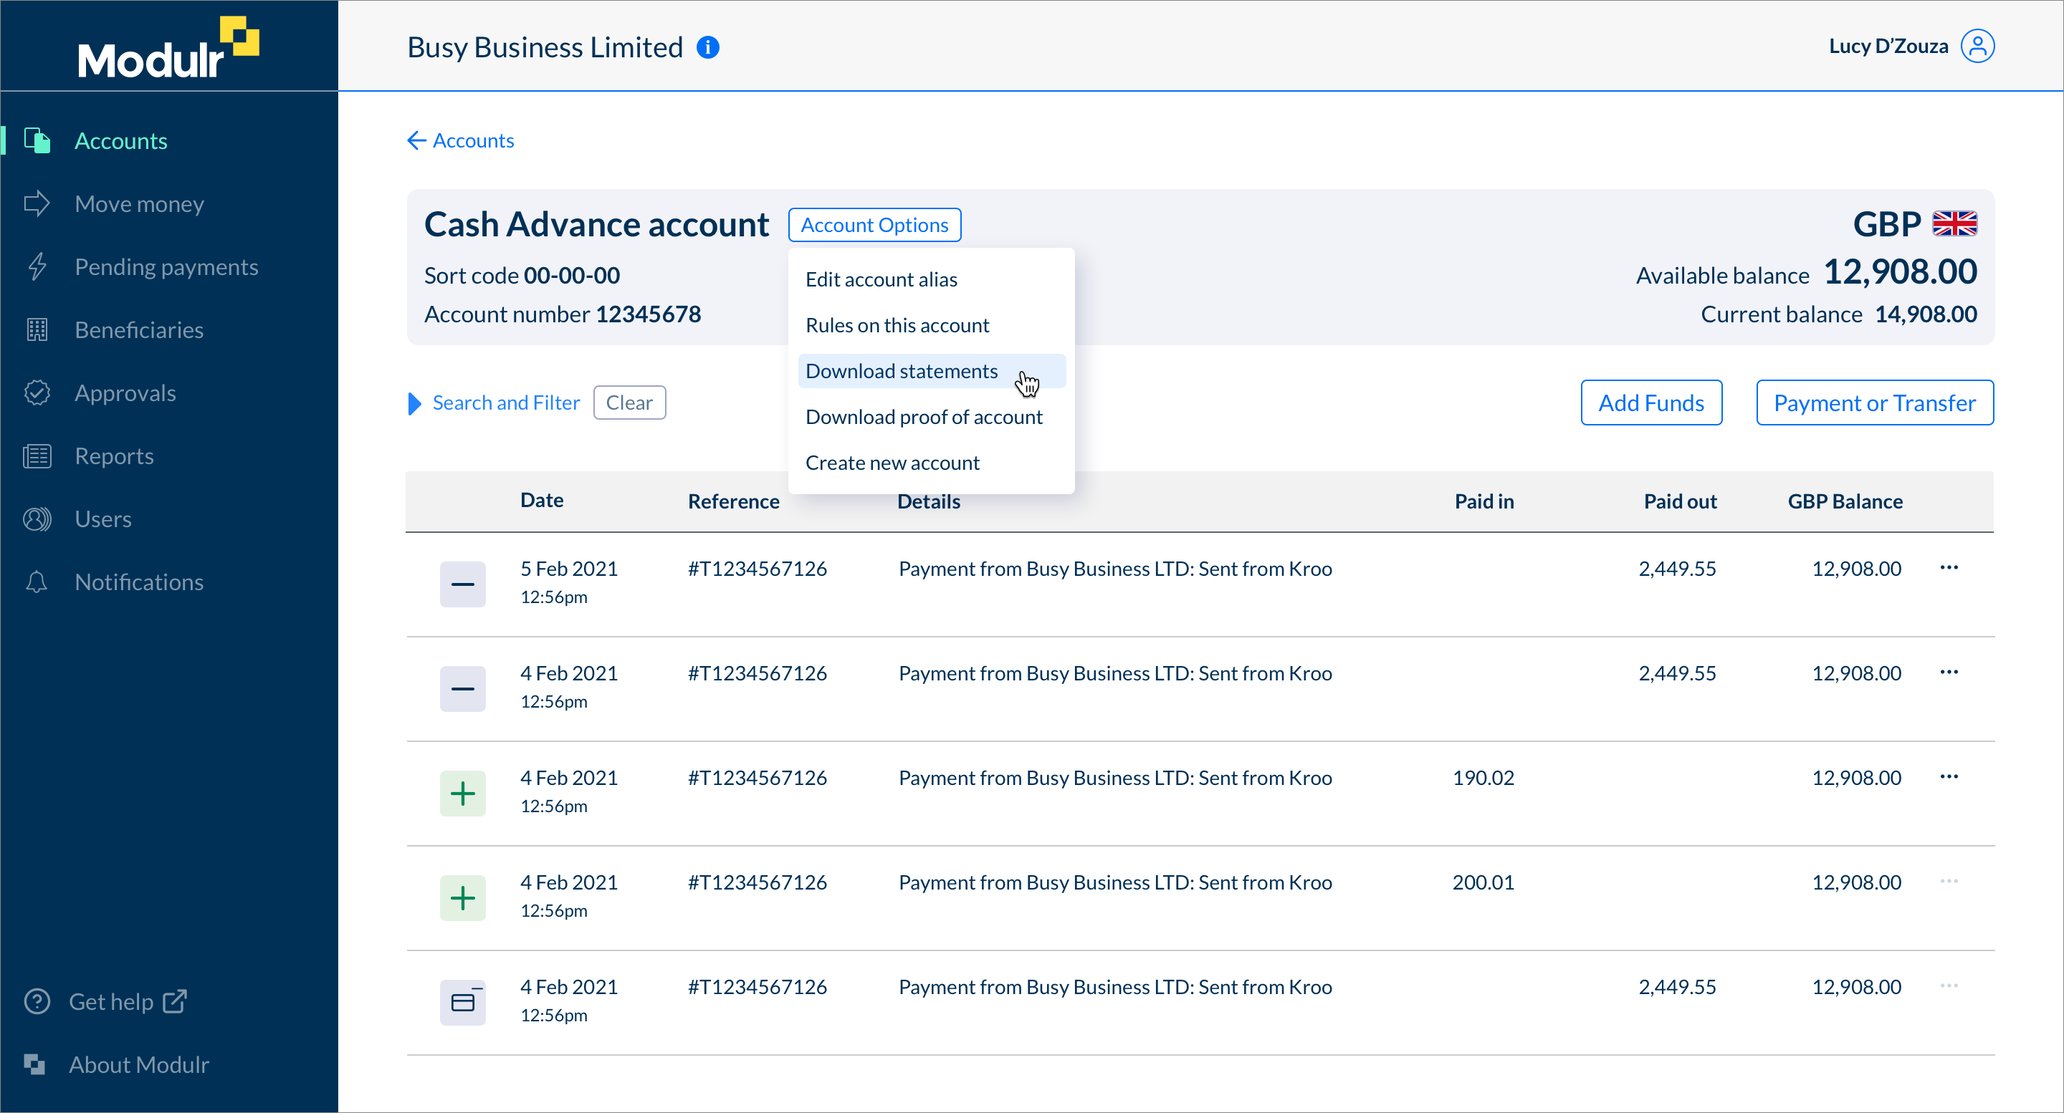Click the Cash Advance account title
Viewport: 2064px width, 1113px height.
(x=597, y=225)
